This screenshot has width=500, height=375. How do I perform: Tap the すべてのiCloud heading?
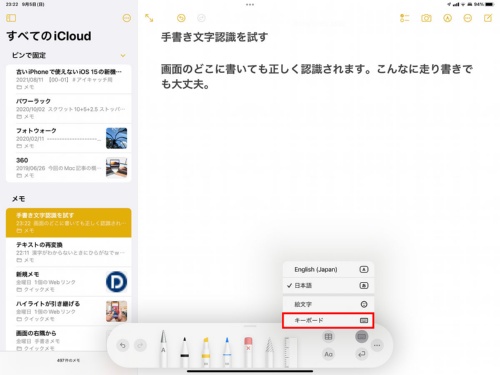49,36
